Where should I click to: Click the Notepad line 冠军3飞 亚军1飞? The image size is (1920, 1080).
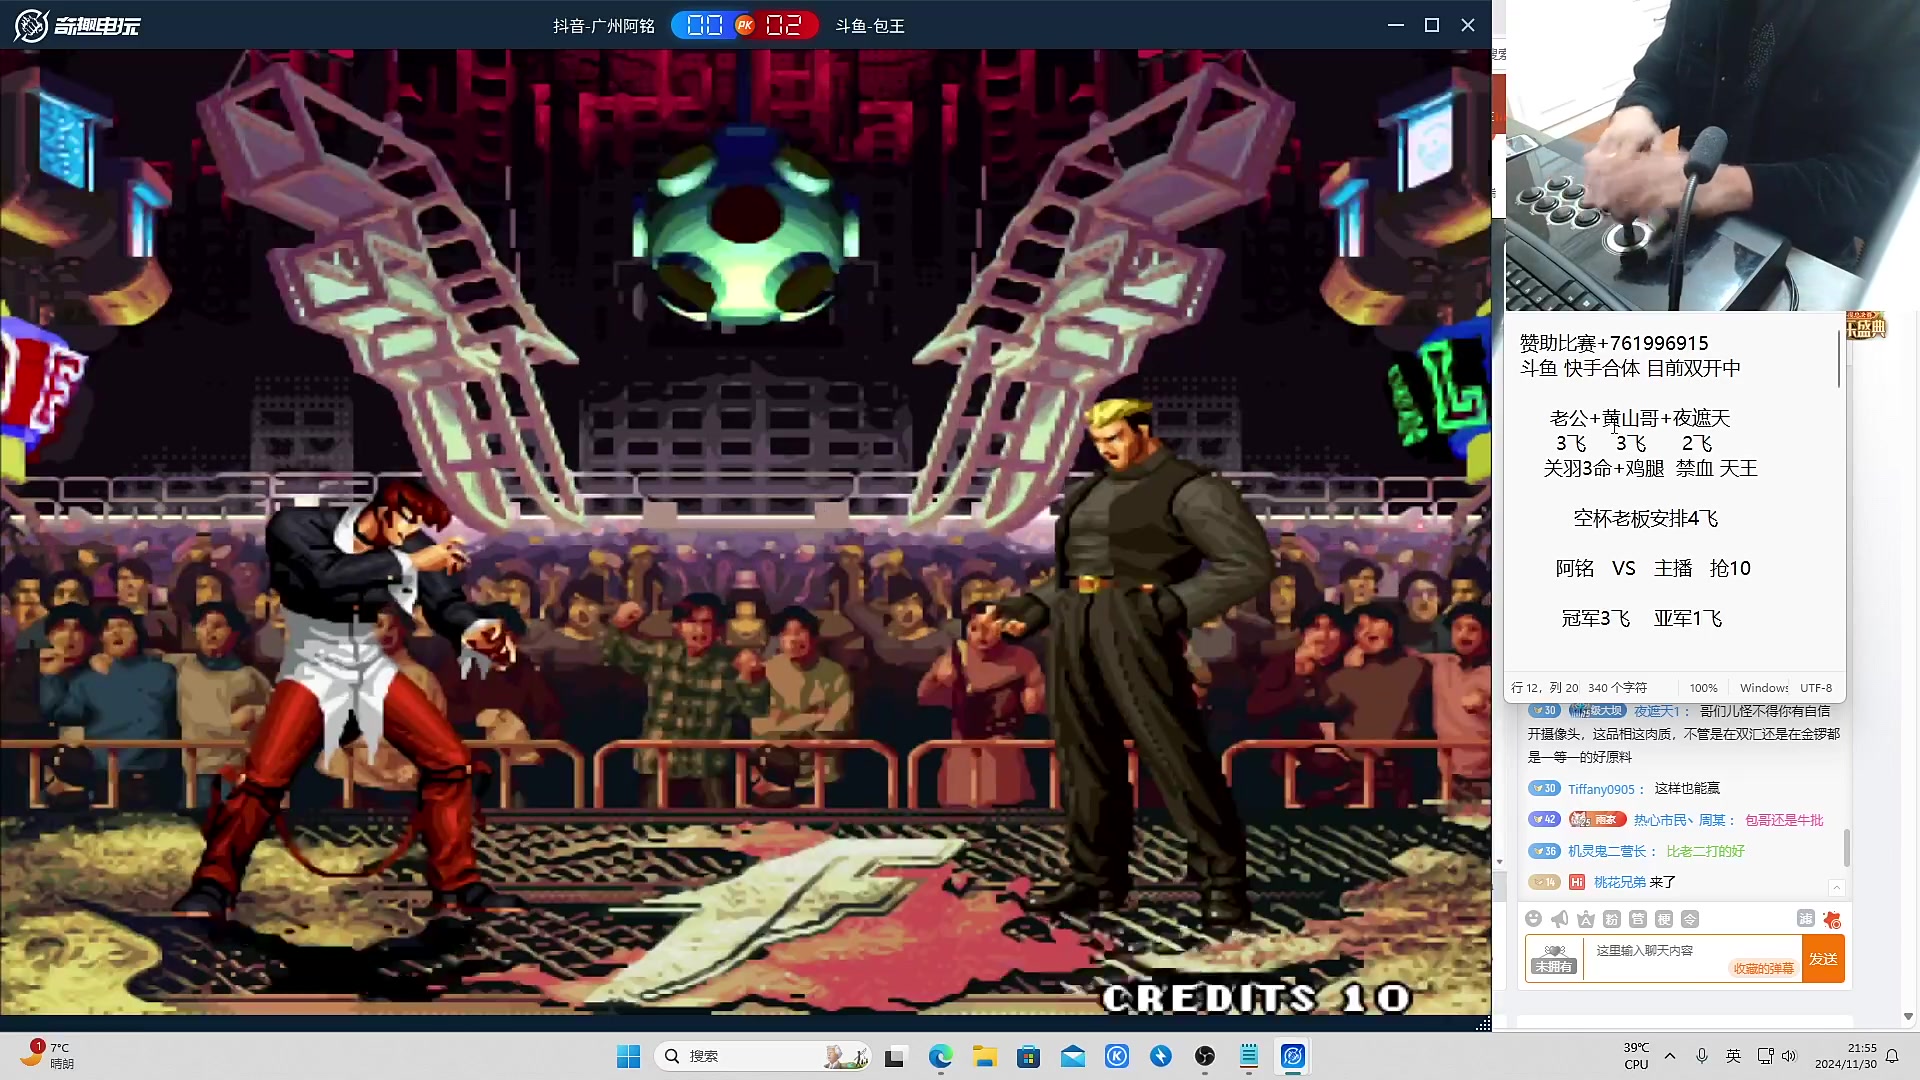click(1642, 618)
